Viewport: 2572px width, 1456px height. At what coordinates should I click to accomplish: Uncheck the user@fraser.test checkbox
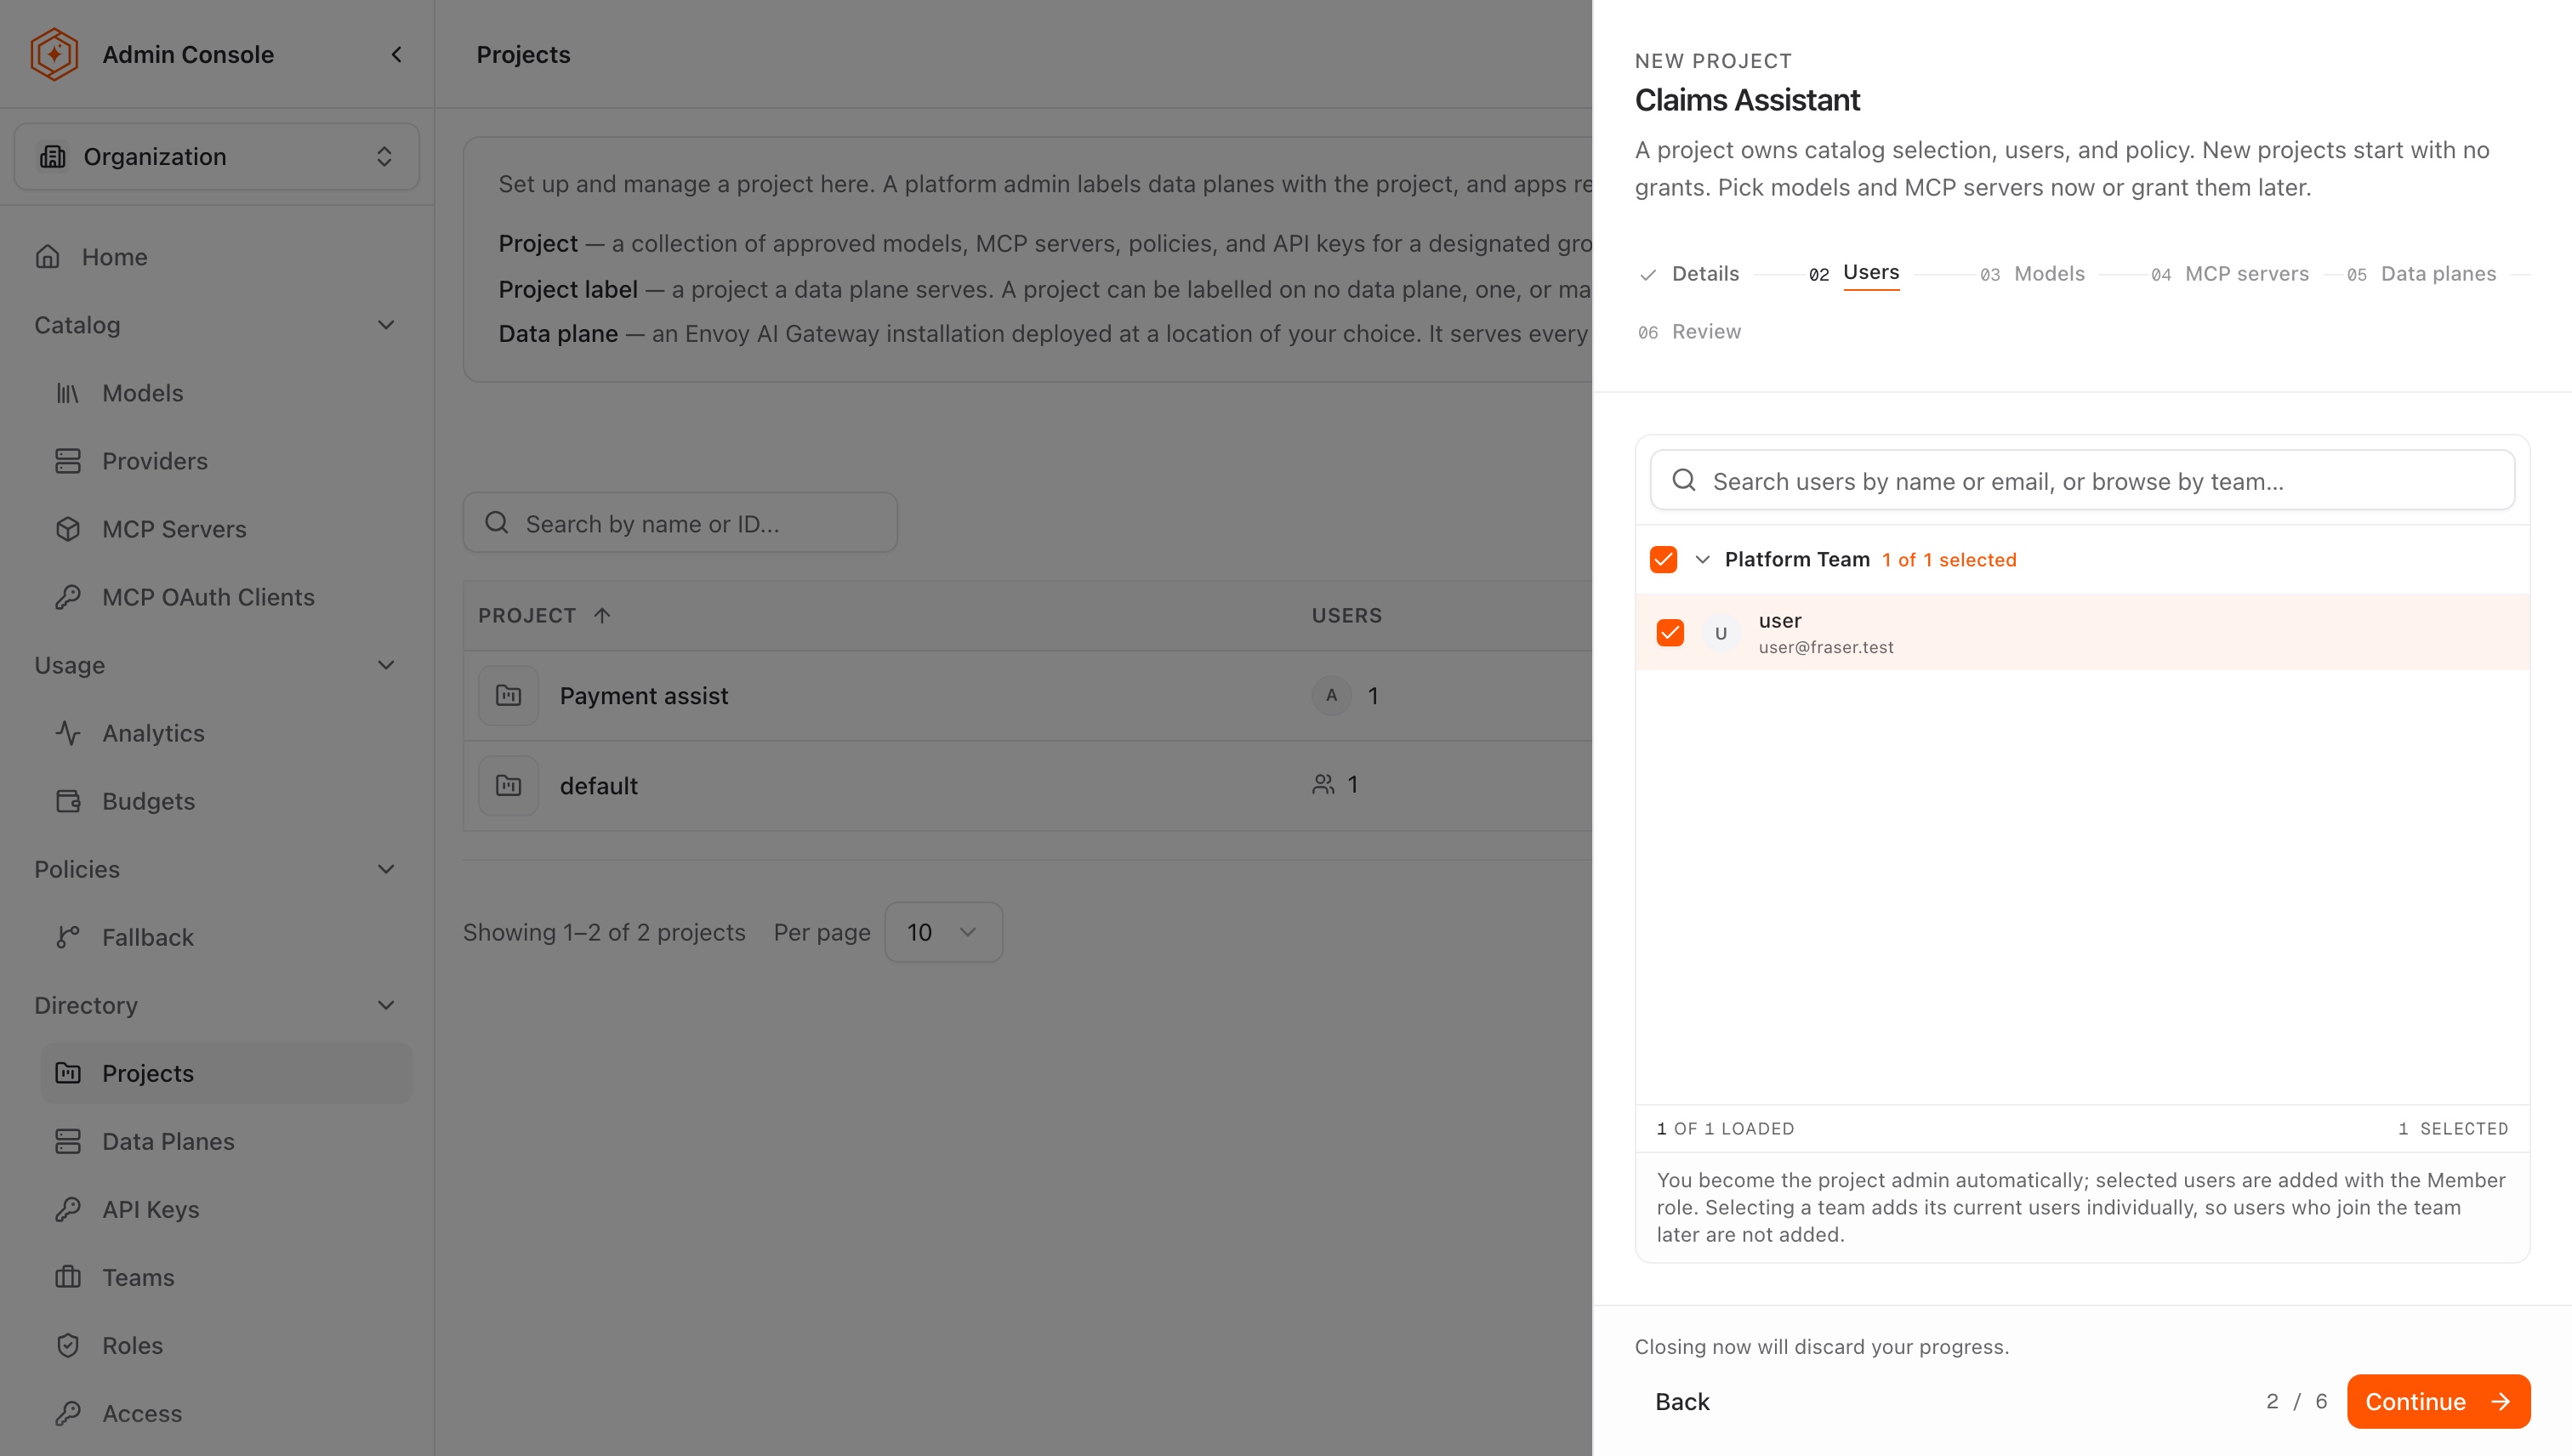click(x=1670, y=632)
